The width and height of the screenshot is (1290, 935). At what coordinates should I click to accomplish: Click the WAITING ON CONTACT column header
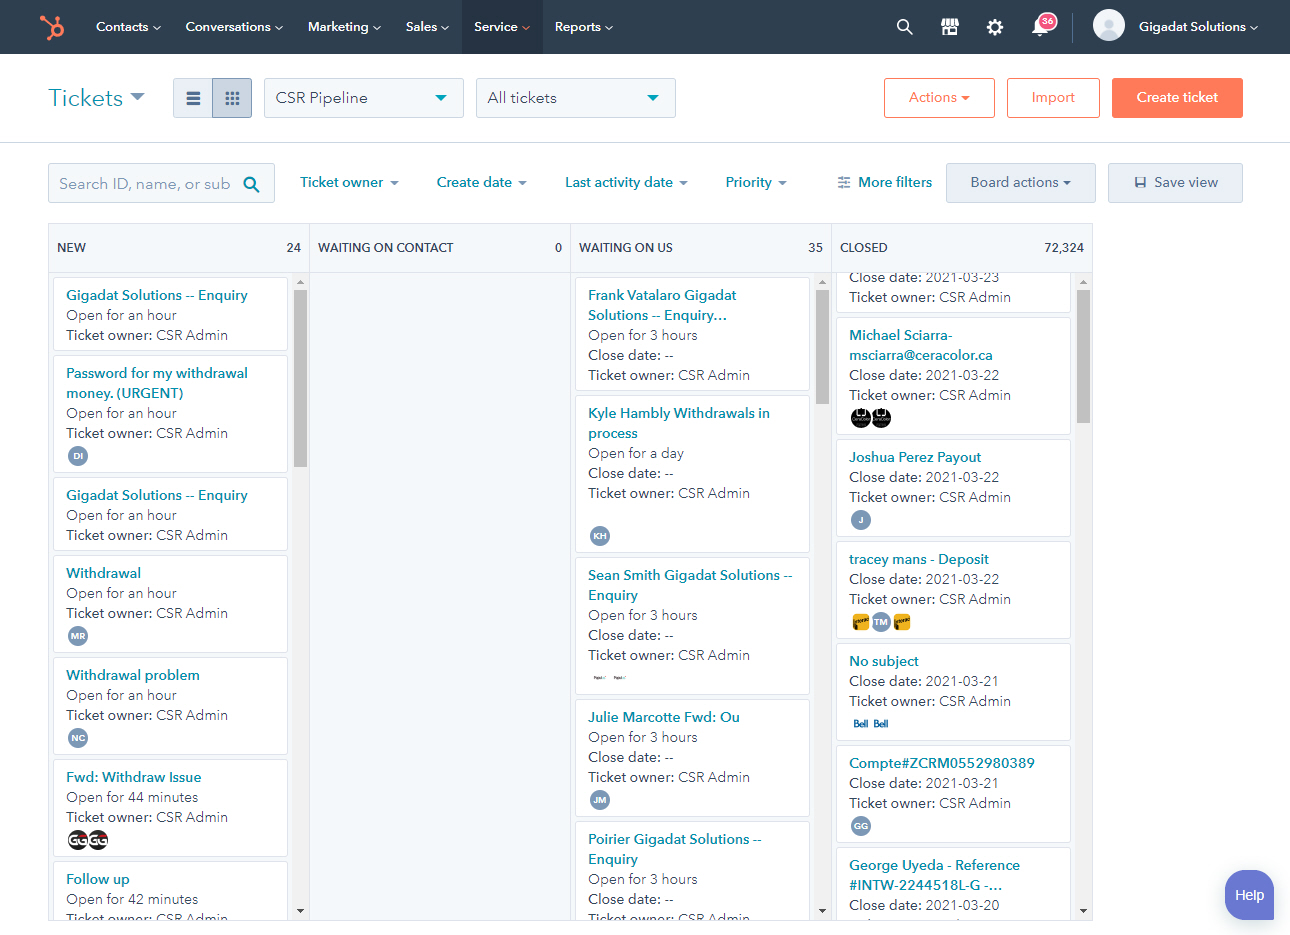(440, 248)
